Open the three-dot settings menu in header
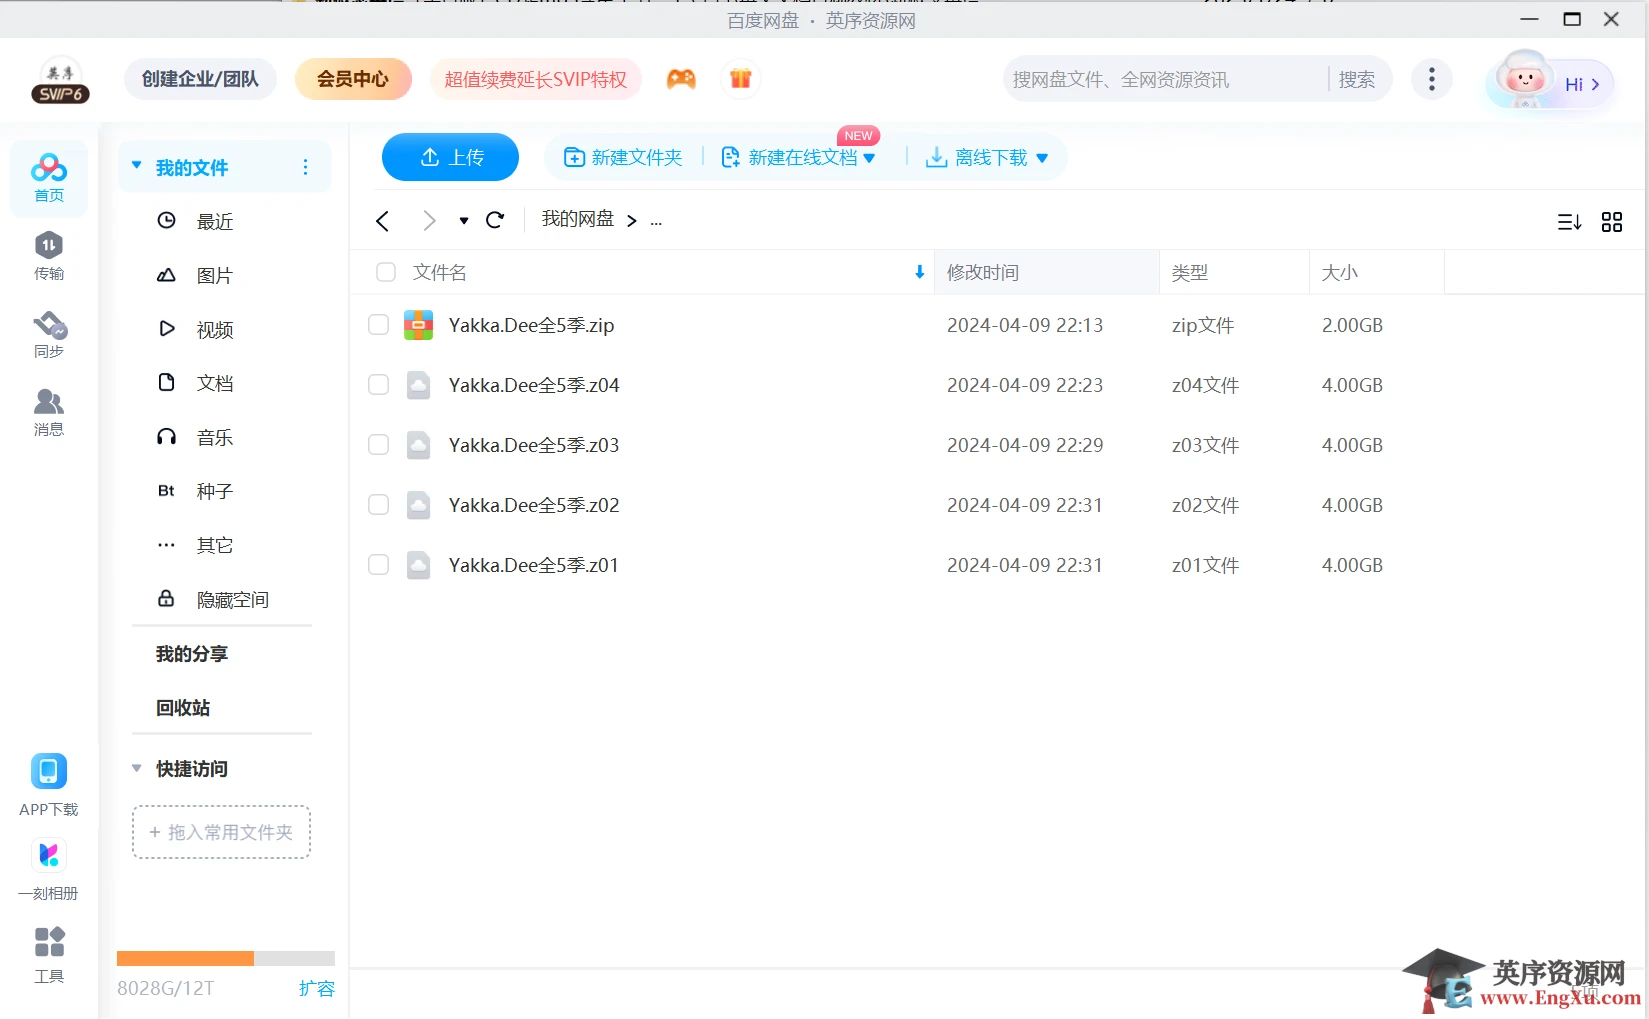 pos(1432,79)
